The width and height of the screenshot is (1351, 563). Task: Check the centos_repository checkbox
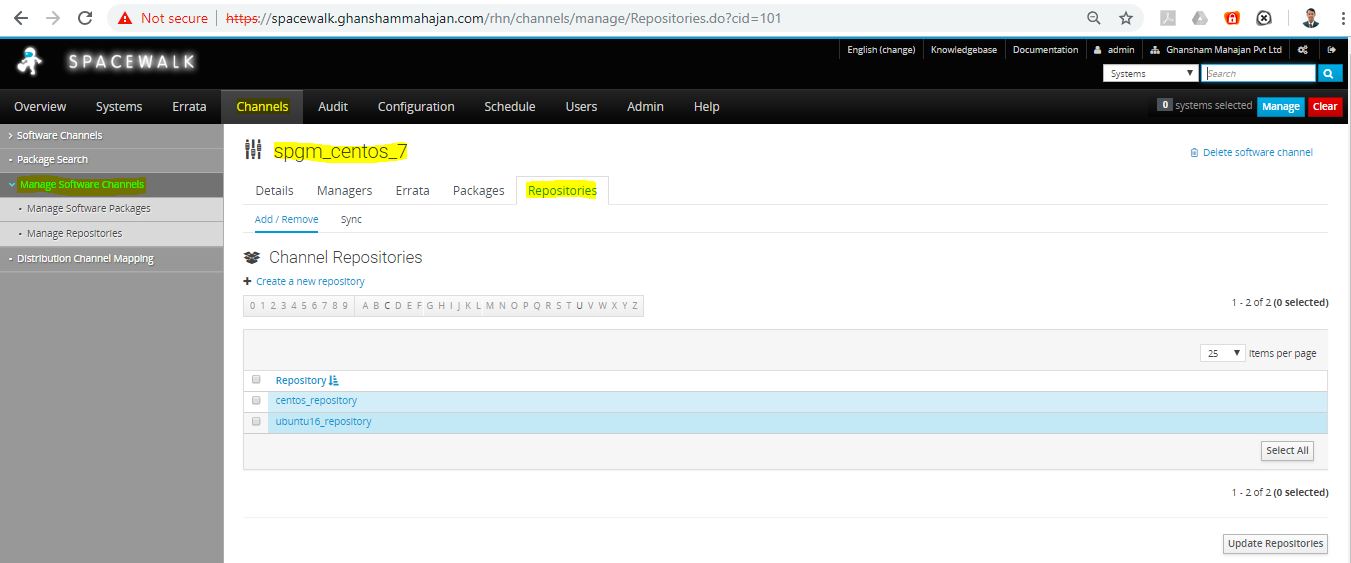[256, 401]
